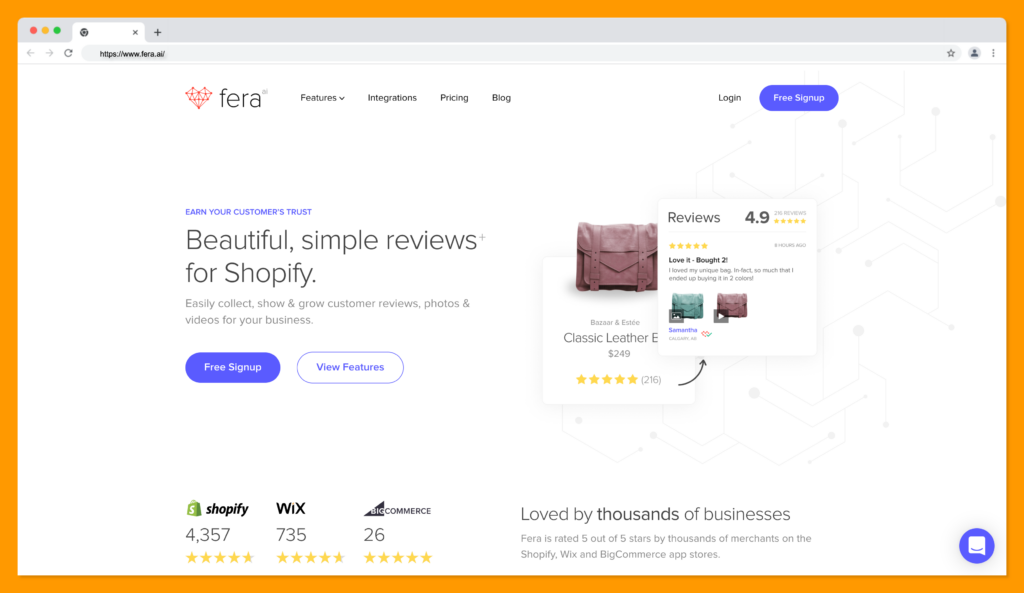Open the chat widget bubble

976,545
